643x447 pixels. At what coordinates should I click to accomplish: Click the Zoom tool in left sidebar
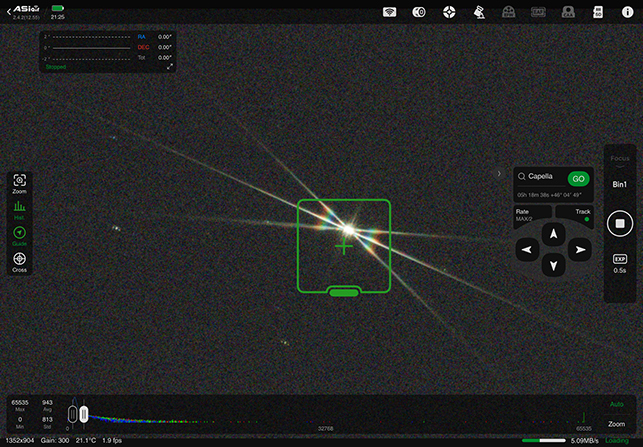coord(20,183)
